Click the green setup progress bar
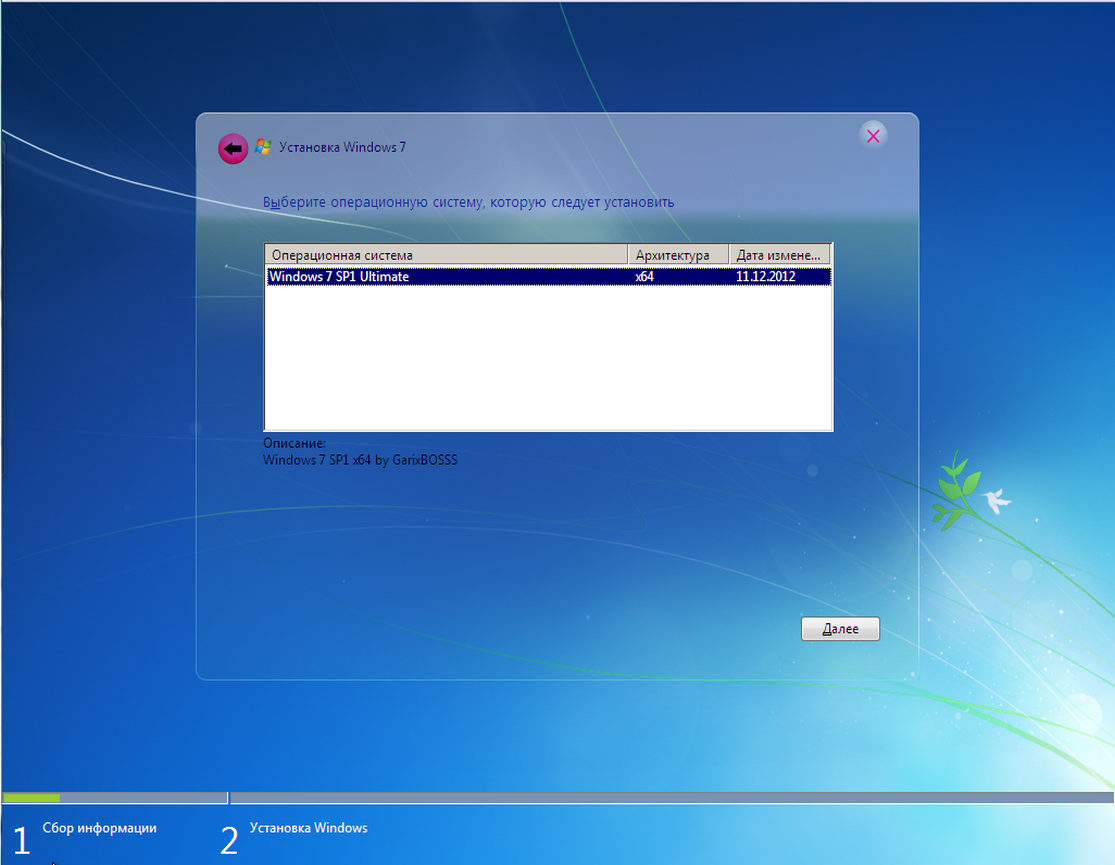This screenshot has width=1115, height=865. point(31,798)
